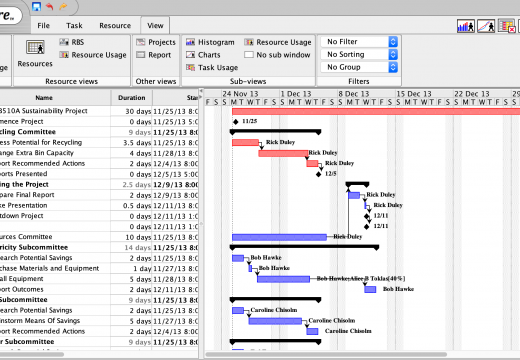Click the split pane collapse arrow
The height and width of the screenshot is (360, 520).
point(201,91)
